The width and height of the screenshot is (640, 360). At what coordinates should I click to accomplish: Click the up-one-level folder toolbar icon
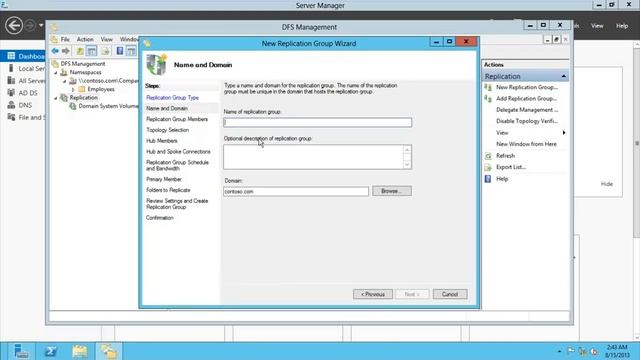point(80,51)
